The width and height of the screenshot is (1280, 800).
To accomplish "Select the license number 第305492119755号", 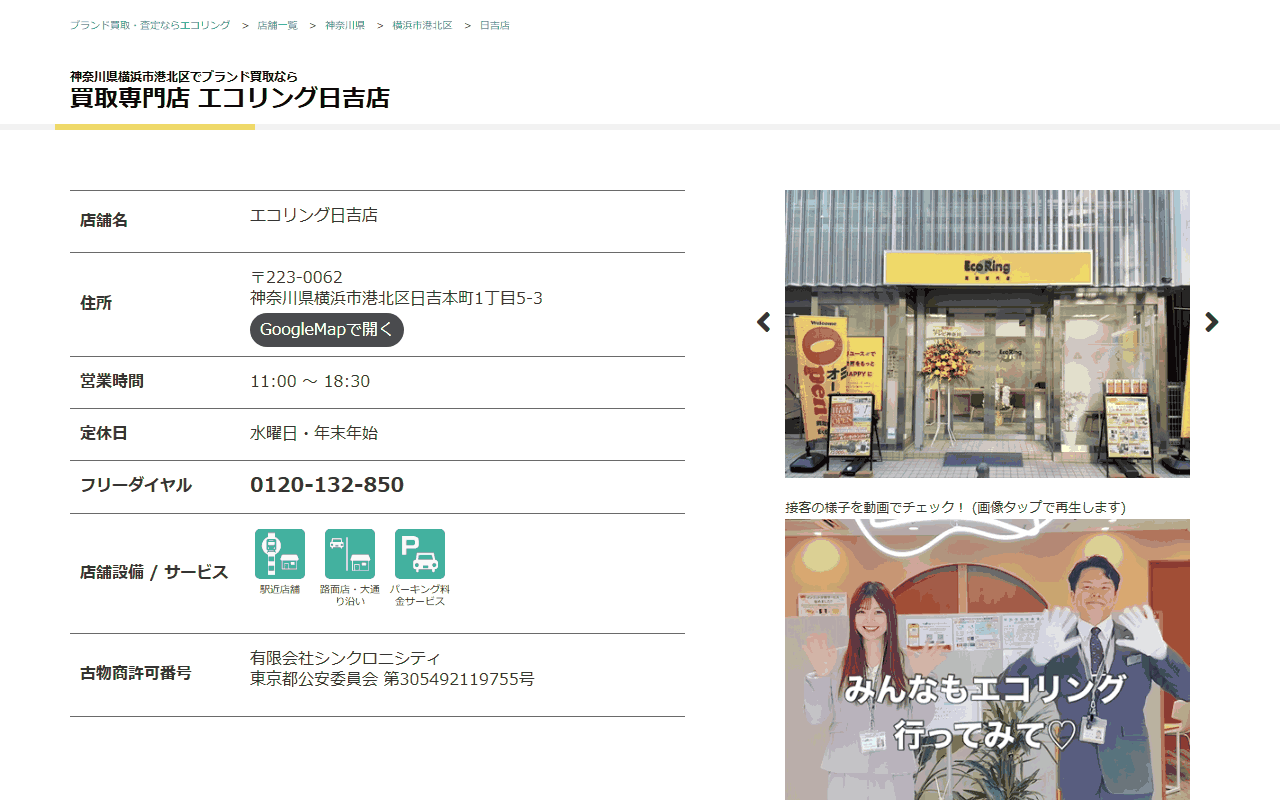I will point(459,679).
